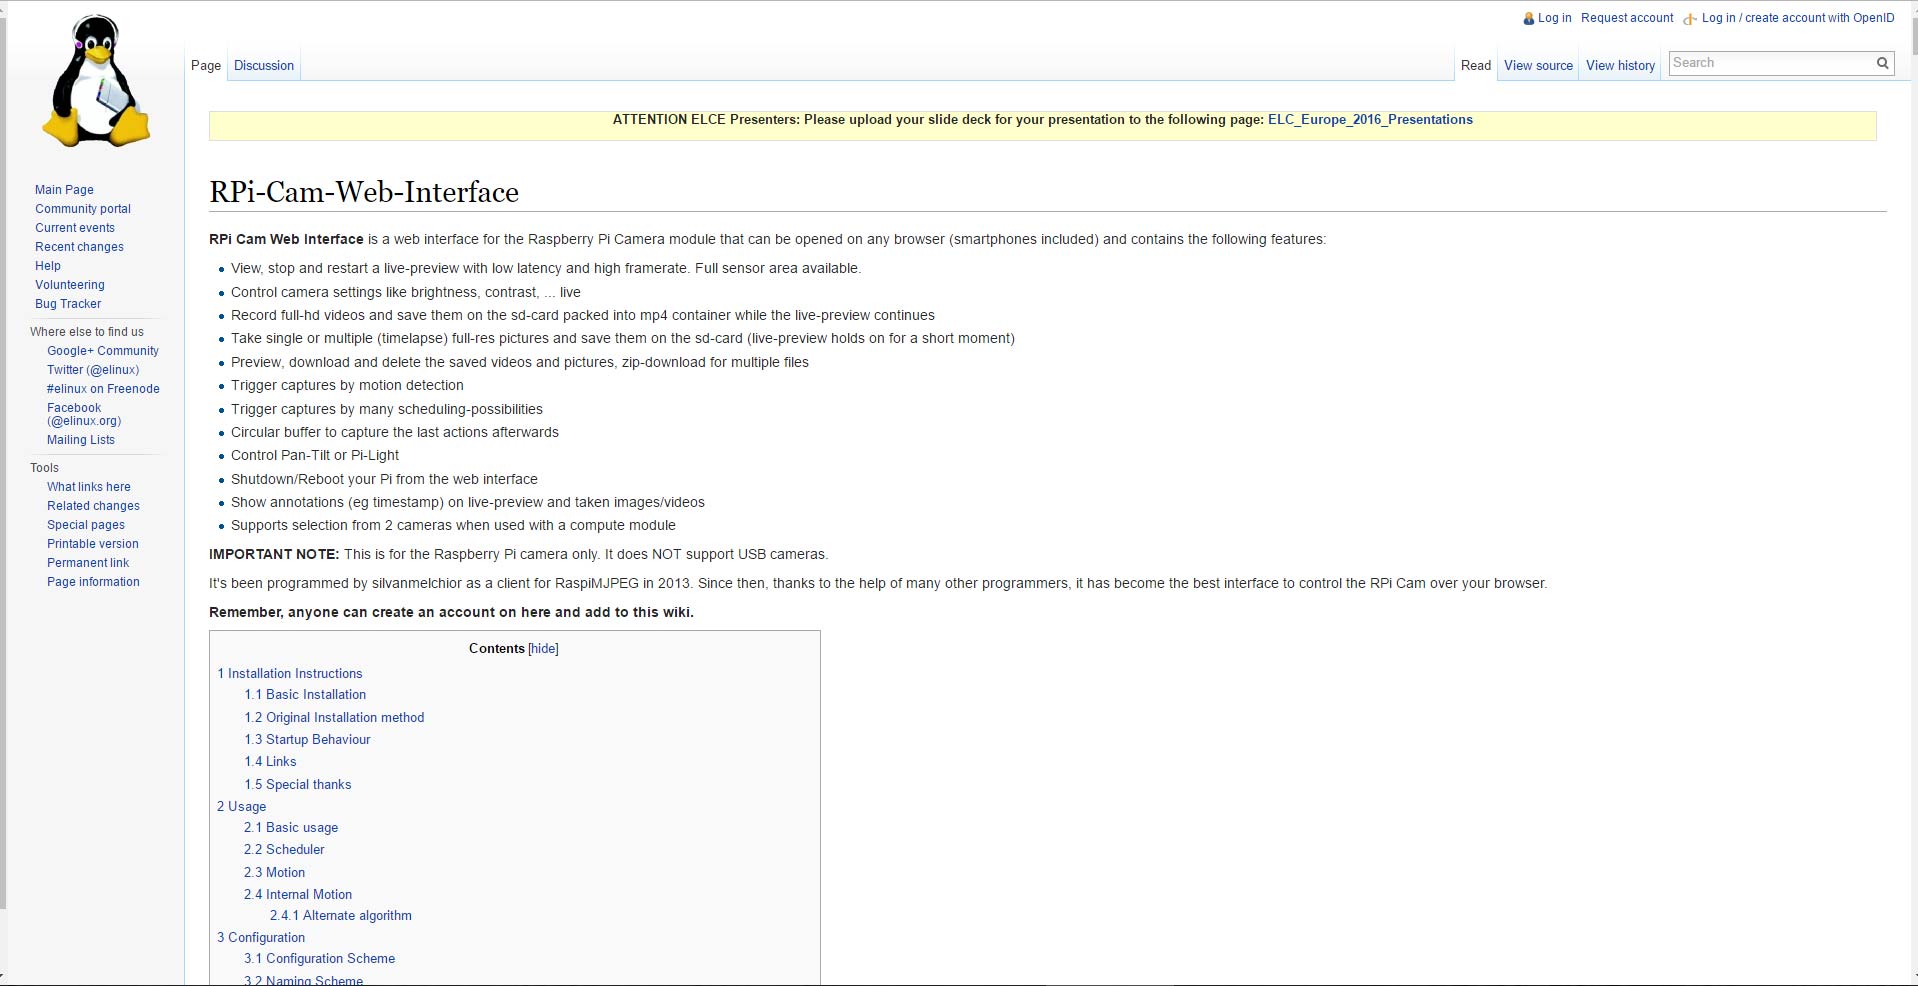Visit the Facebook (@elinux.org) link
Image resolution: width=1918 pixels, height=986 pixels.
pos(84,415)
